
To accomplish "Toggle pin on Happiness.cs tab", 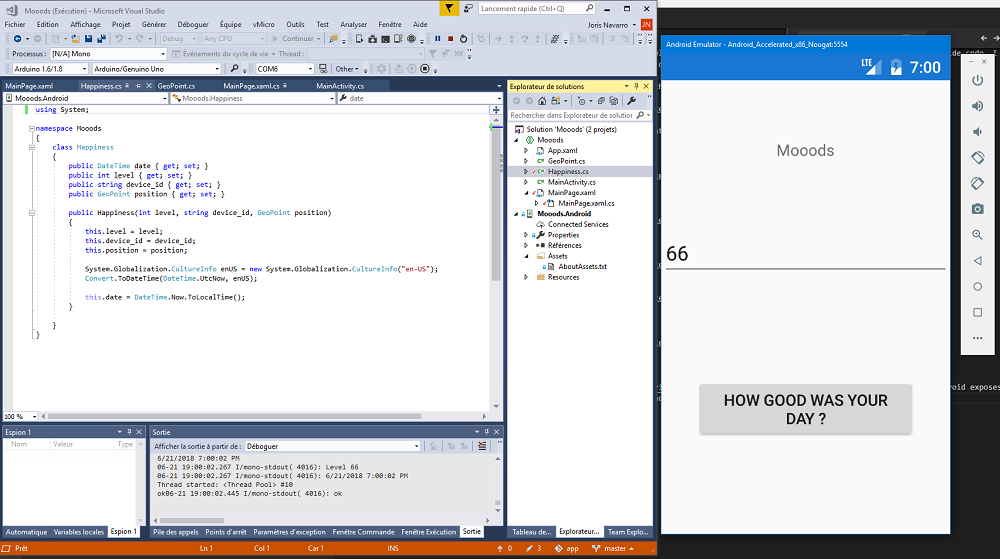I will [x=138, y=85].
